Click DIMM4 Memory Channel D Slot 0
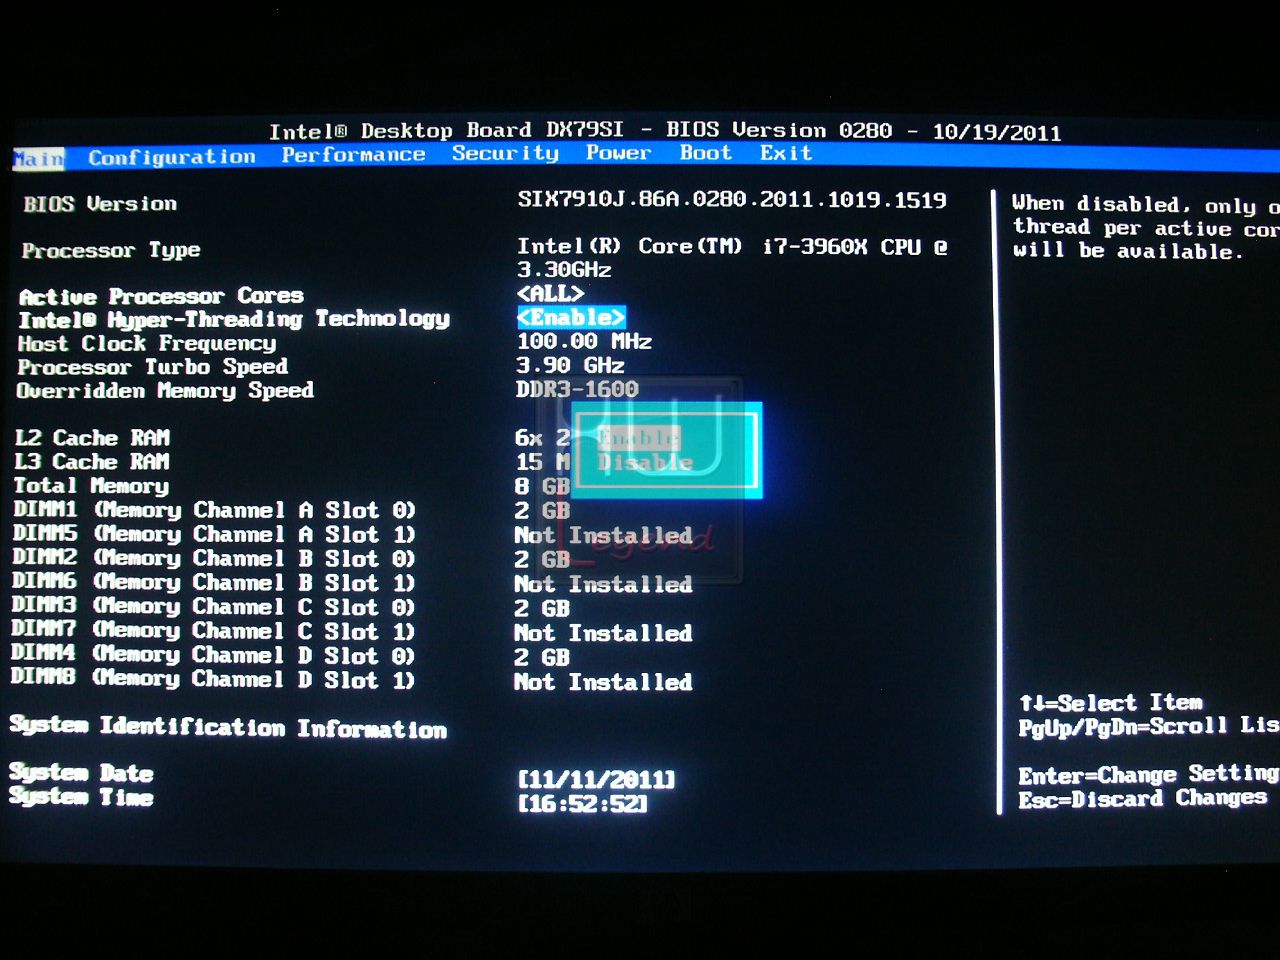 pyautogui.click(x=213, y=655)
